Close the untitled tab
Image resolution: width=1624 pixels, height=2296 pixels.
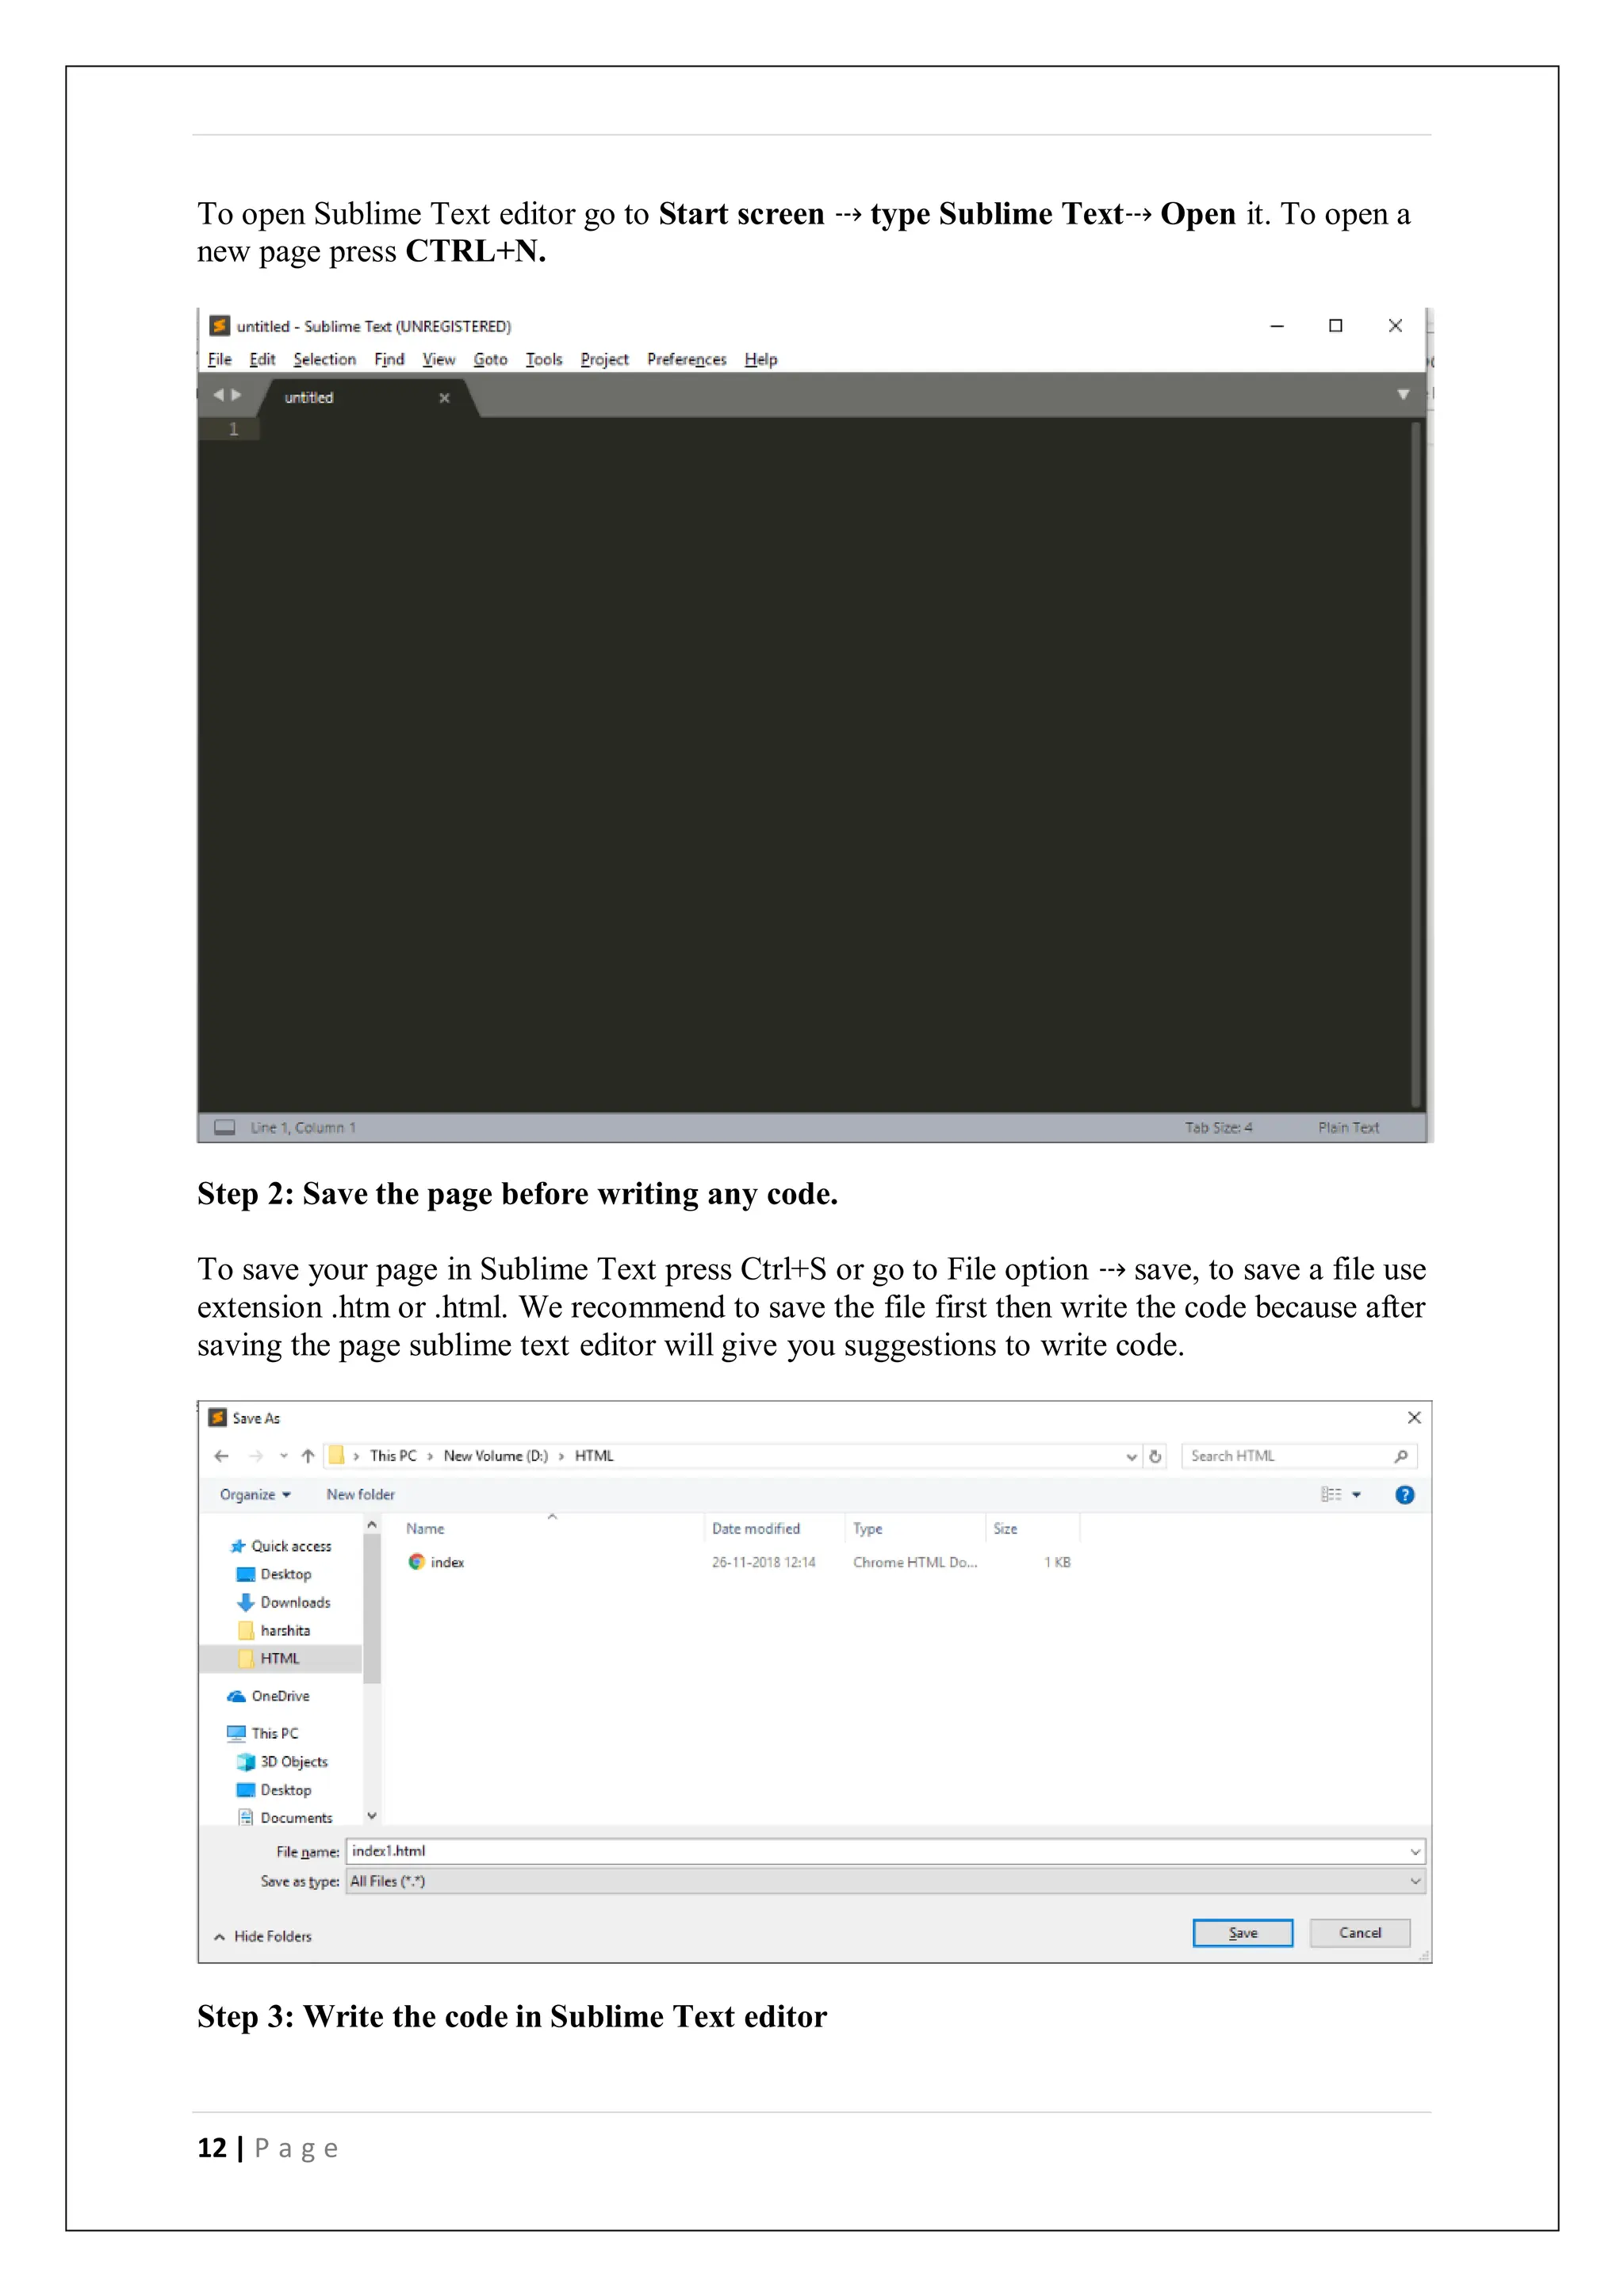tap(444, 398)
